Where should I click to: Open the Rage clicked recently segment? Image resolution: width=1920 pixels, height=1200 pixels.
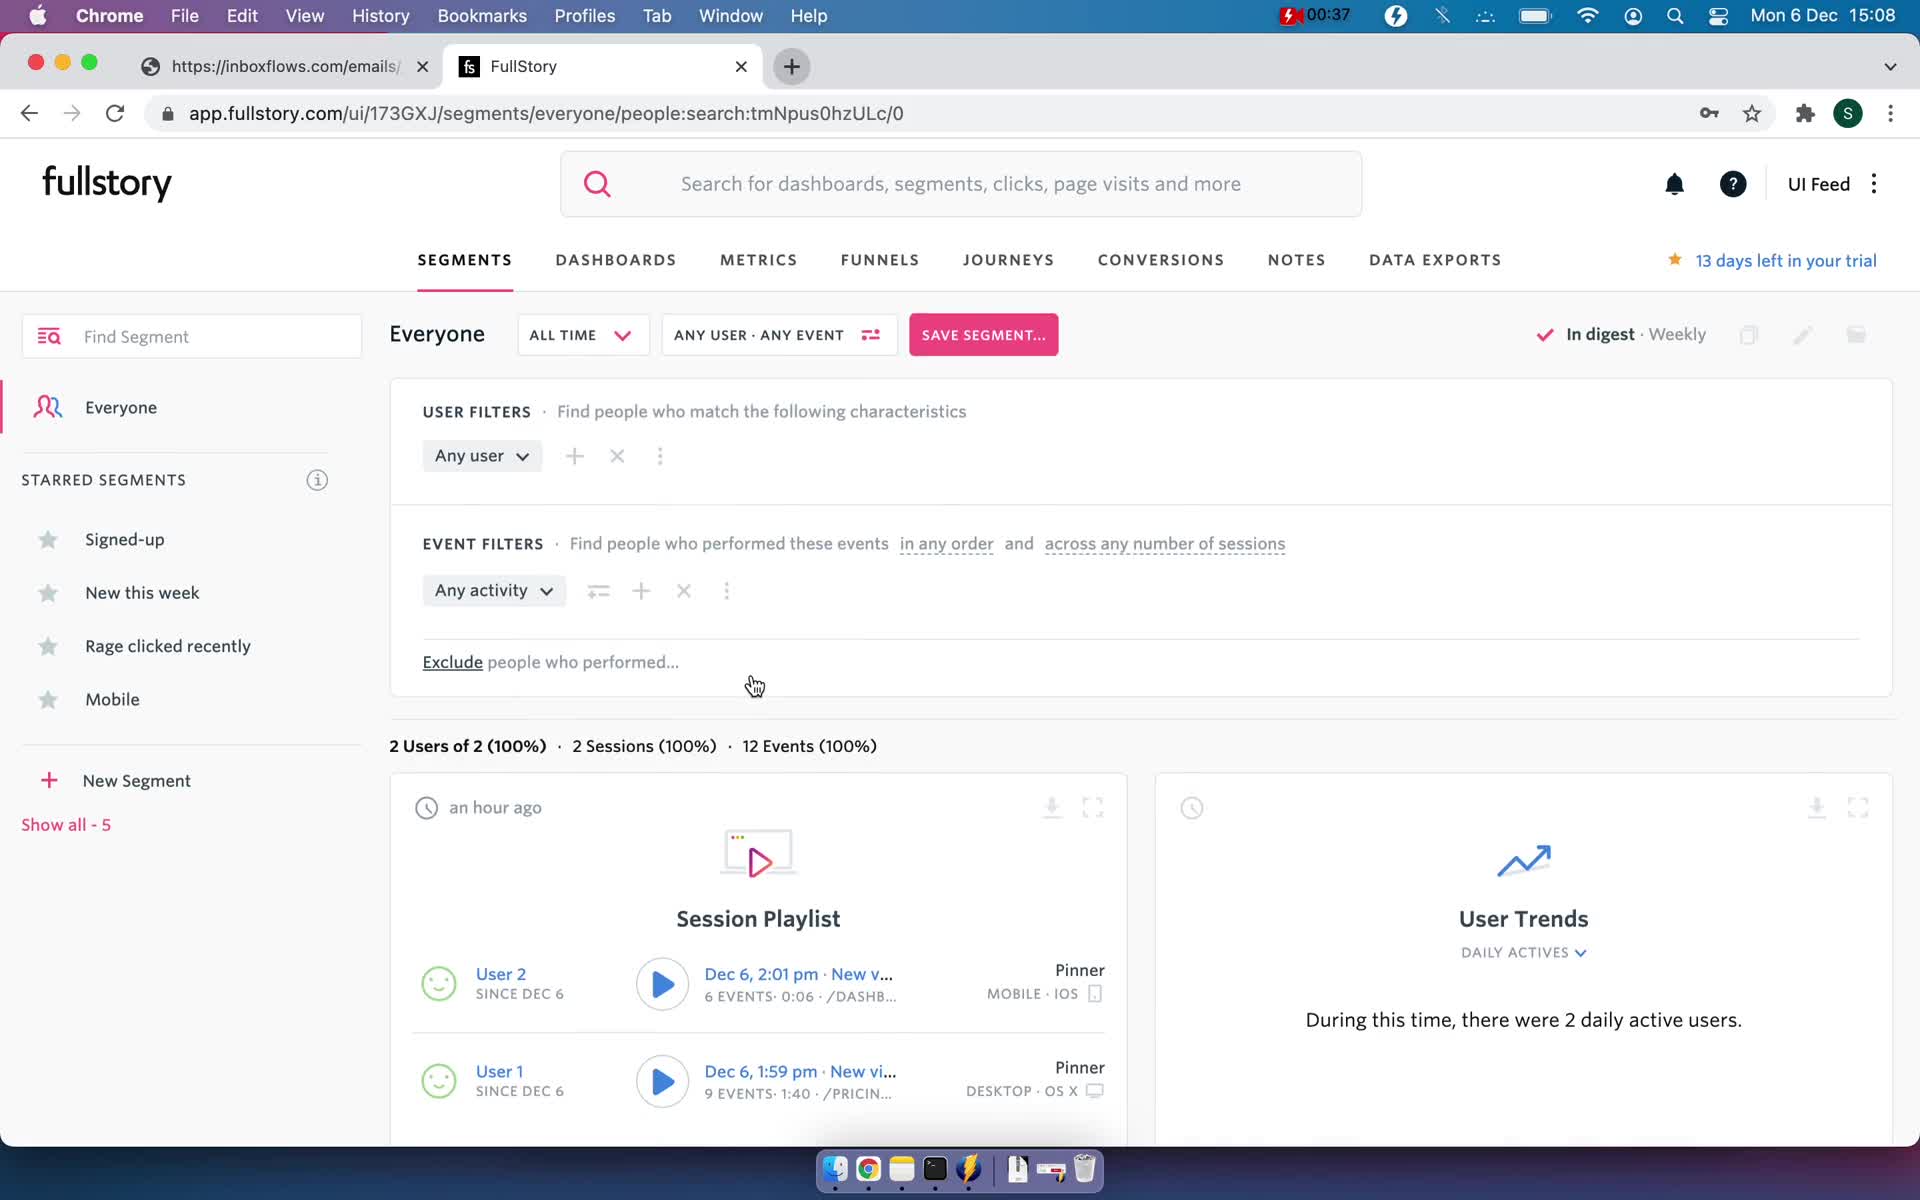168,646
